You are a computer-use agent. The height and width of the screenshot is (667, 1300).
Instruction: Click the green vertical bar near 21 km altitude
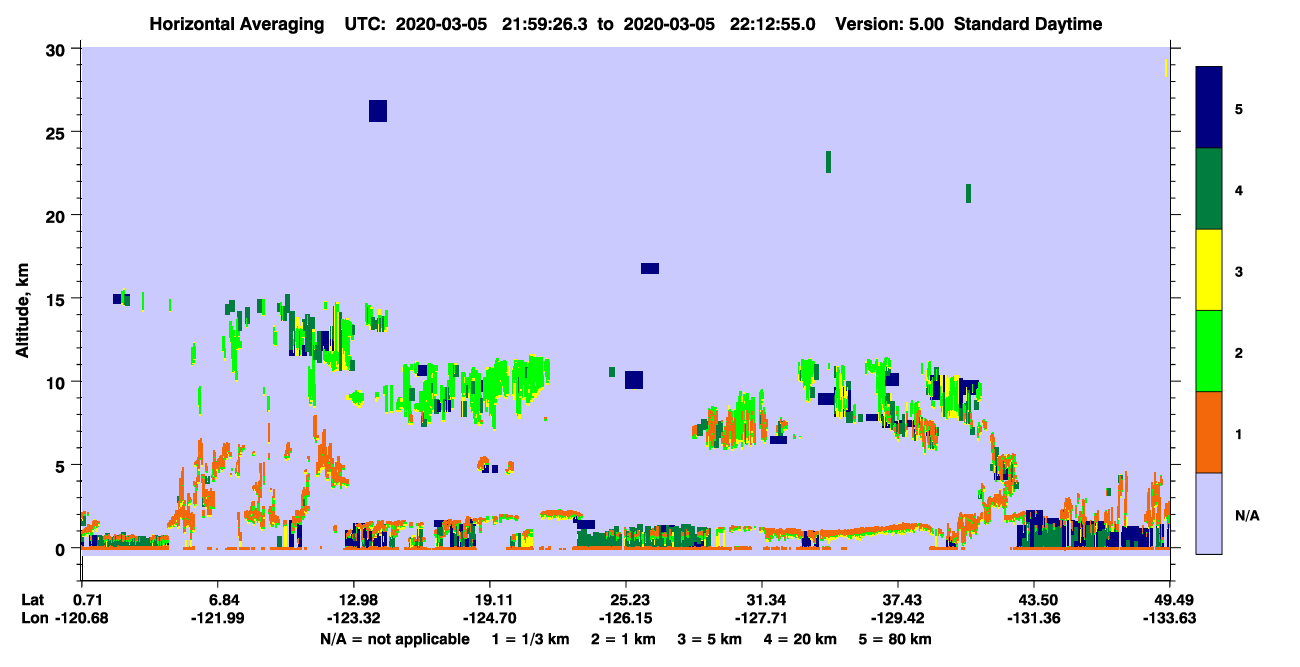point(968,193)
